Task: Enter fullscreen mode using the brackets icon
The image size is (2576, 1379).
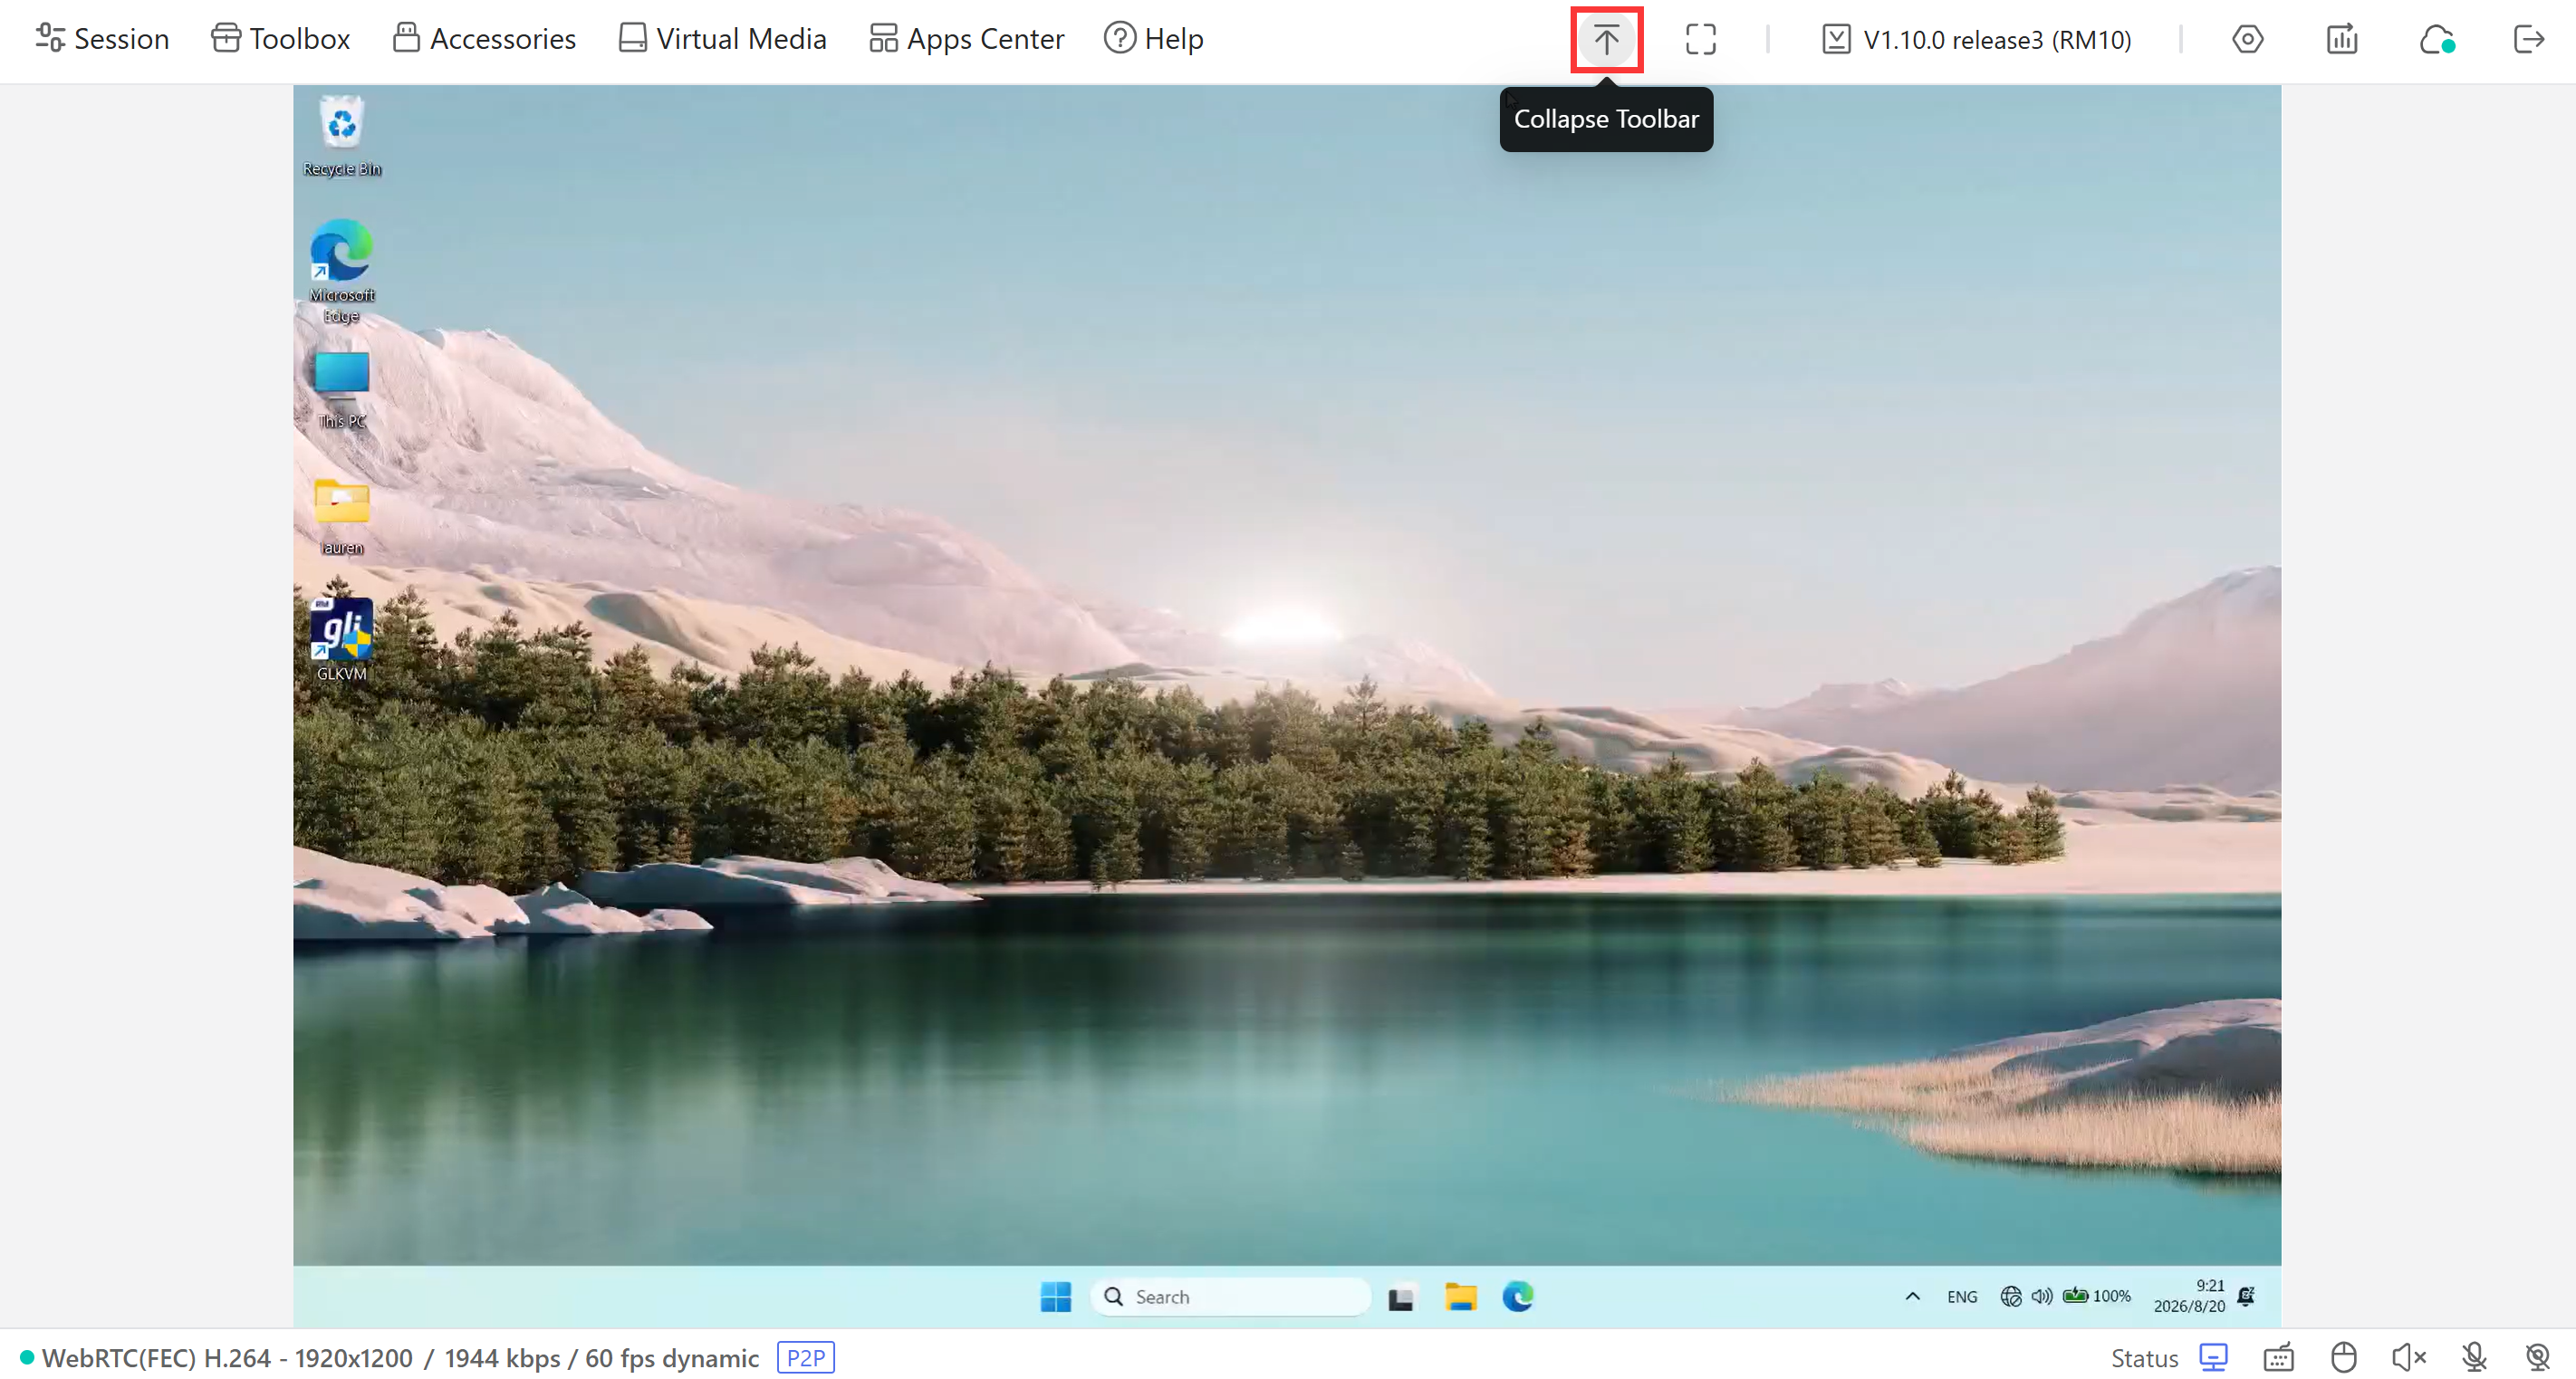Action: point(1700,39)
